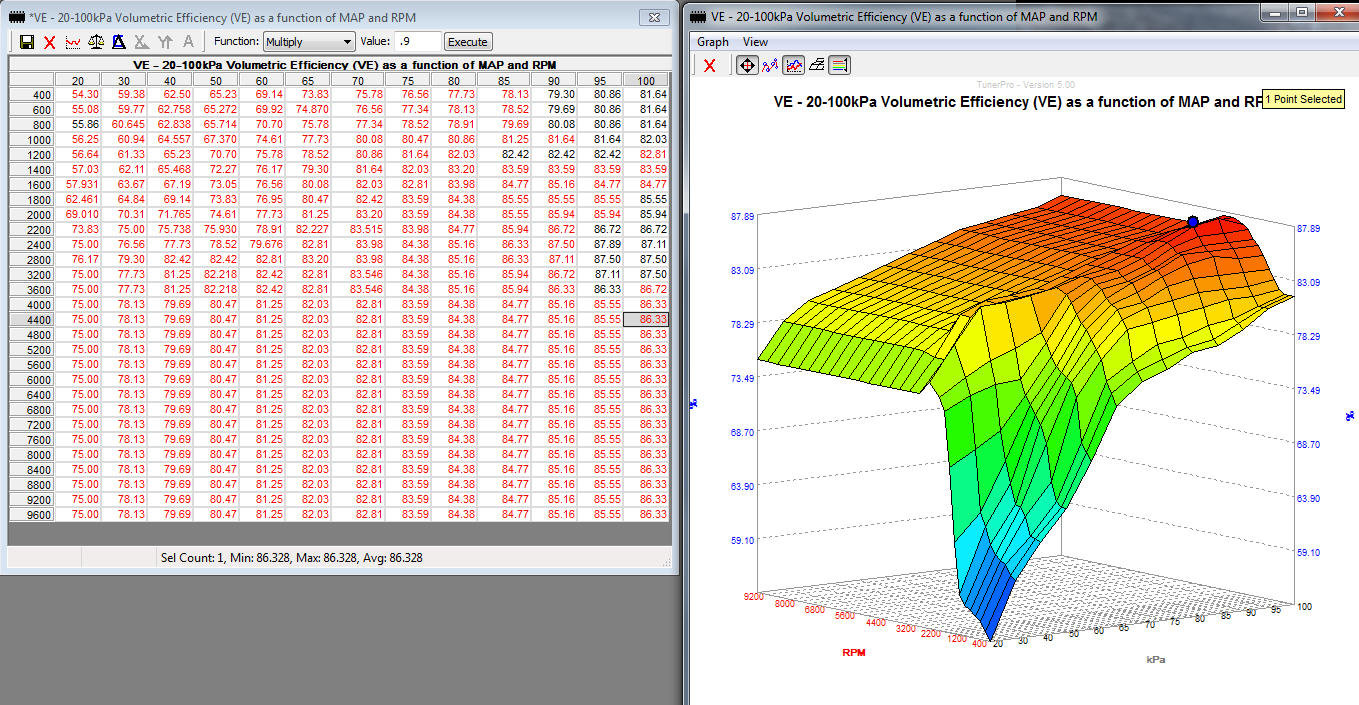Viewport: 1359px width, 705px height.
Task: Open the Graph menu
Action: tap(713, 42)
